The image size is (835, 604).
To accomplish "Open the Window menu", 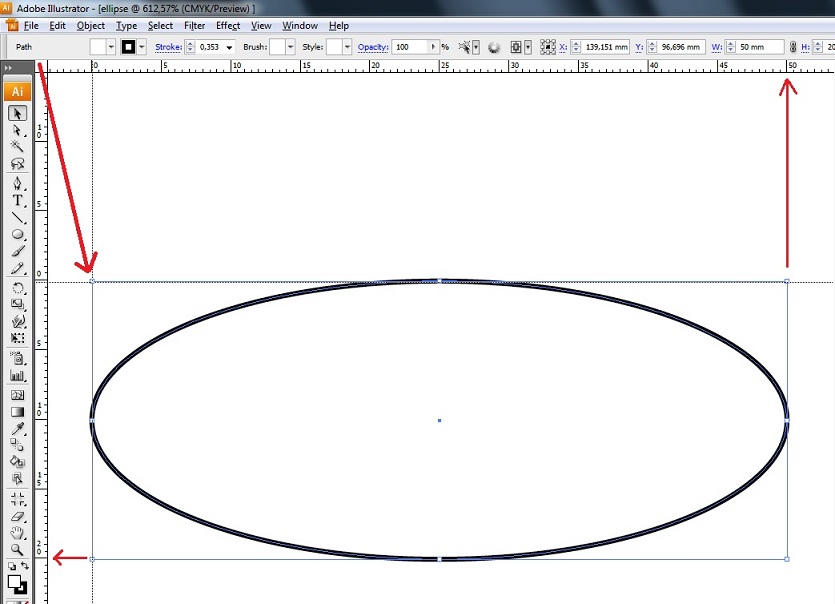I will pos(300,26).
